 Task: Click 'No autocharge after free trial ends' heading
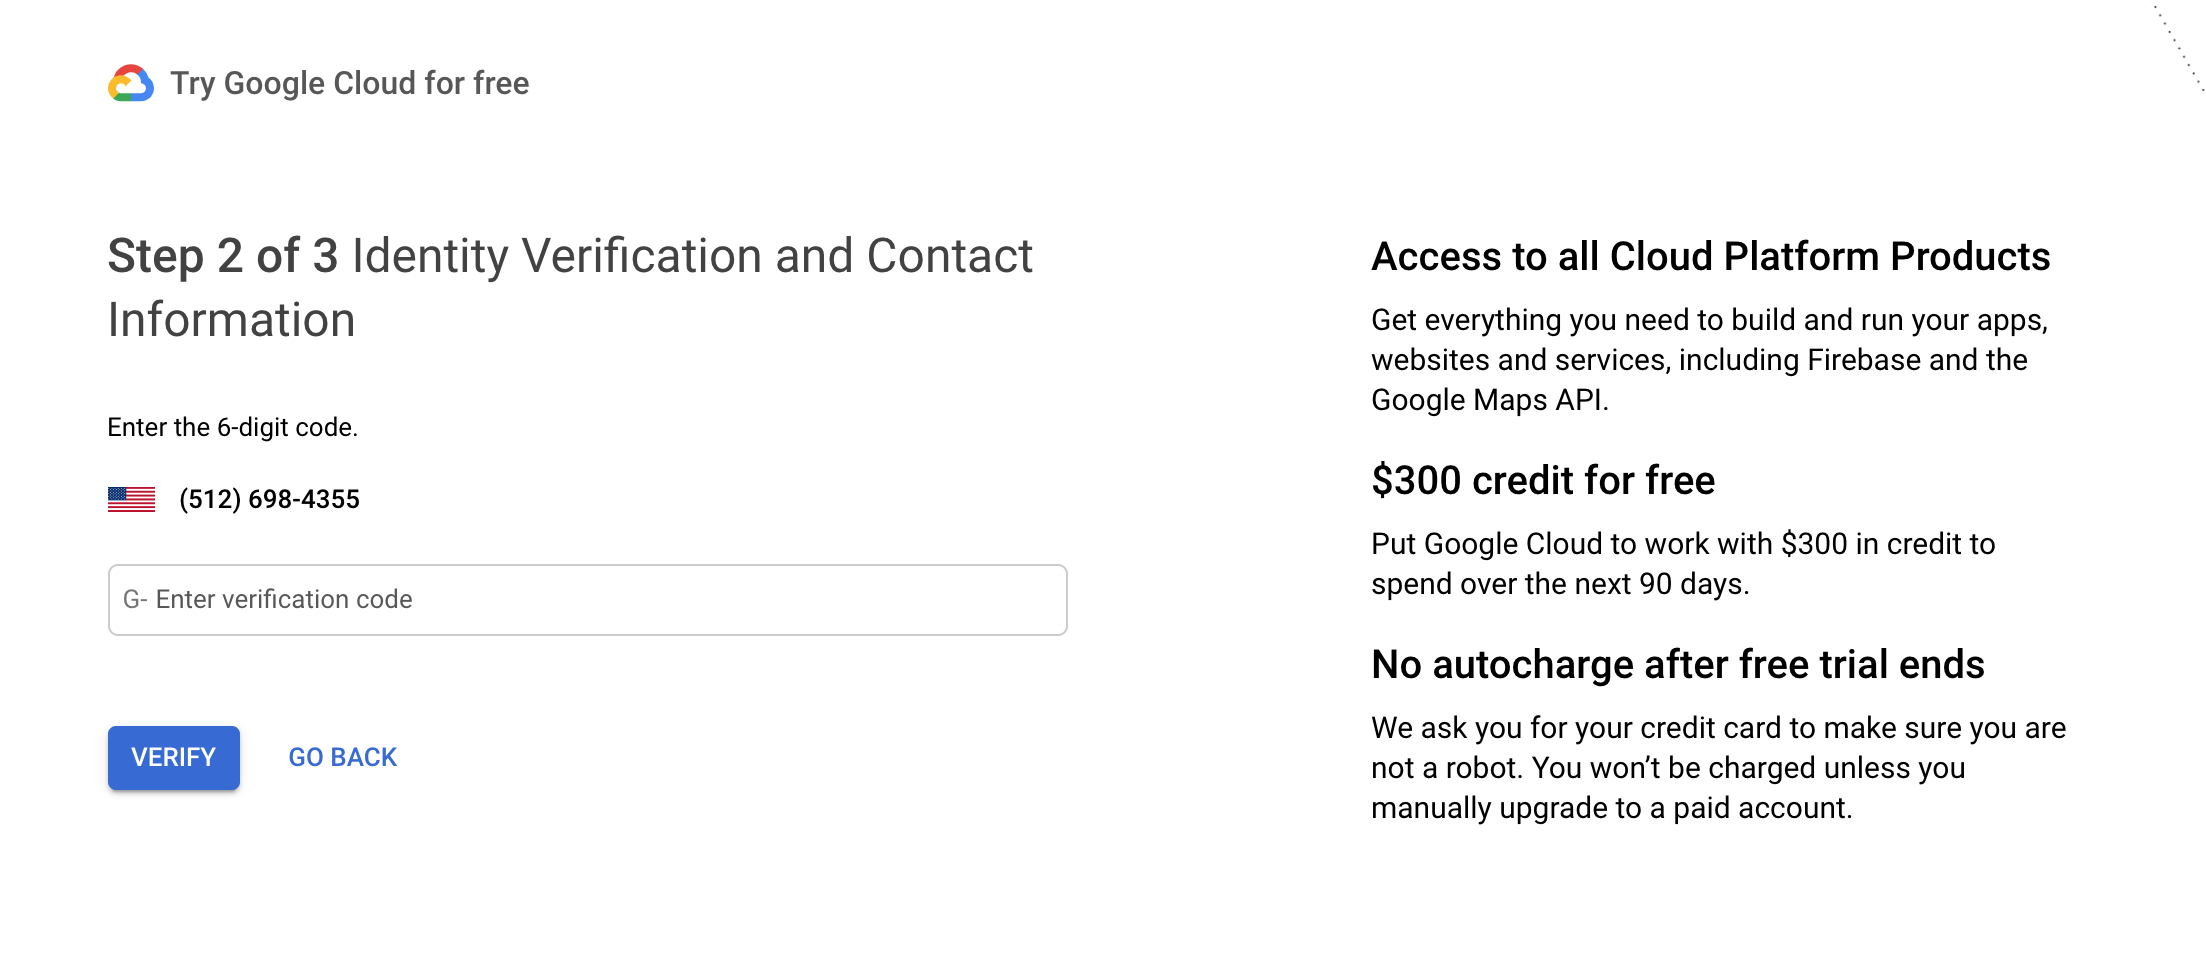coord(1678,664)
